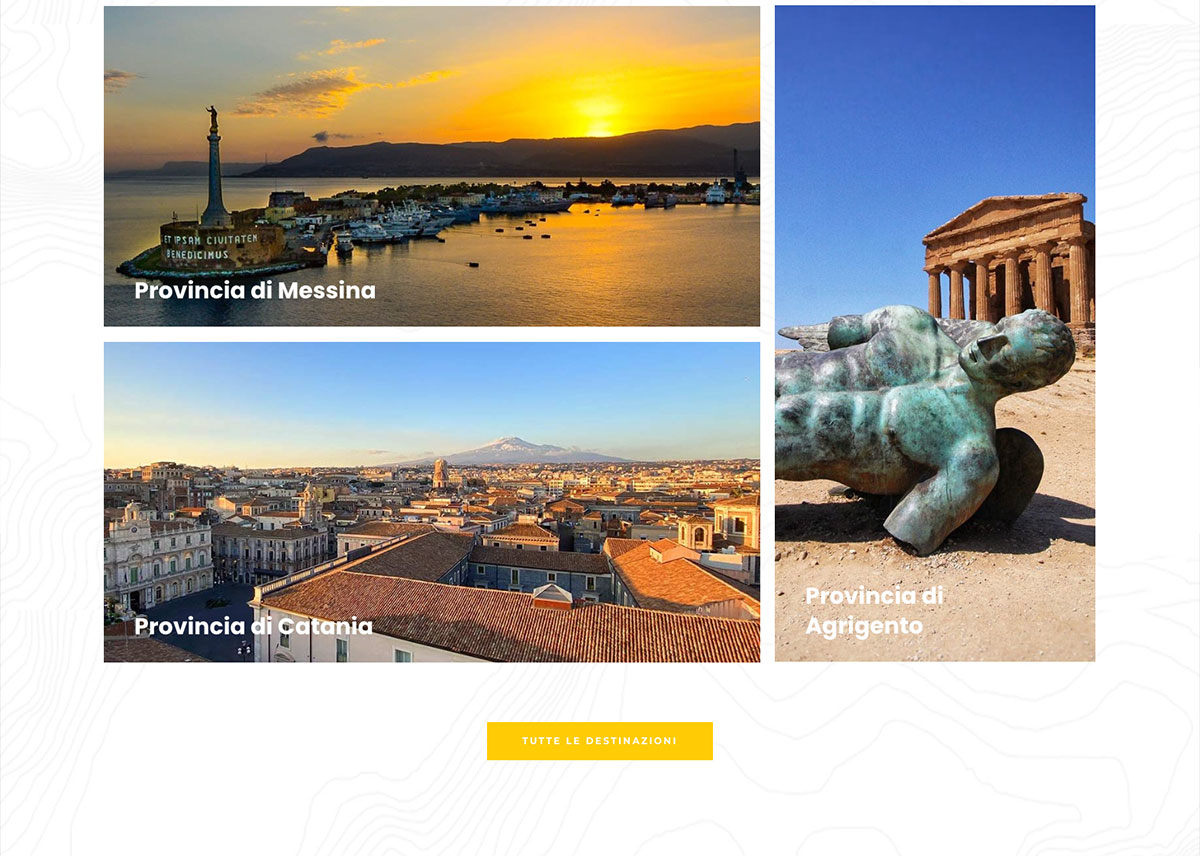Open the Provincia di Catania title link
Image resolution: width=1200 pixels, height=856 pixels.
(x=253, y=627)
